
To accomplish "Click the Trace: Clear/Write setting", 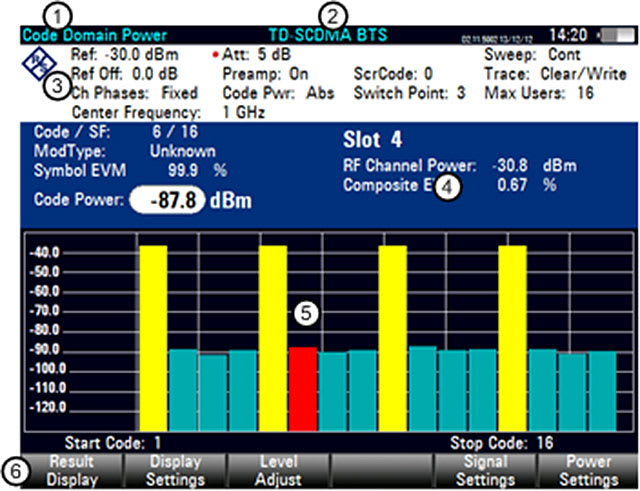I will click(555, 74).
